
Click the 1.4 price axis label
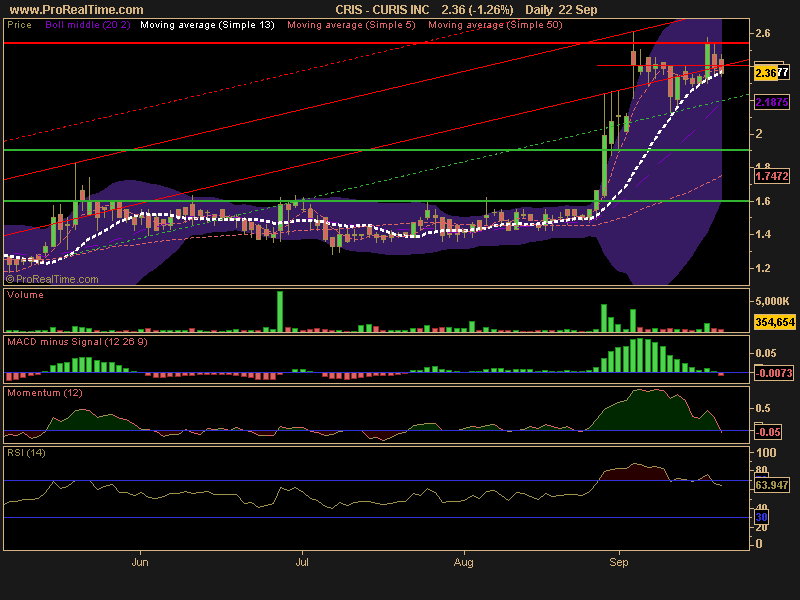tap(763, 234)
